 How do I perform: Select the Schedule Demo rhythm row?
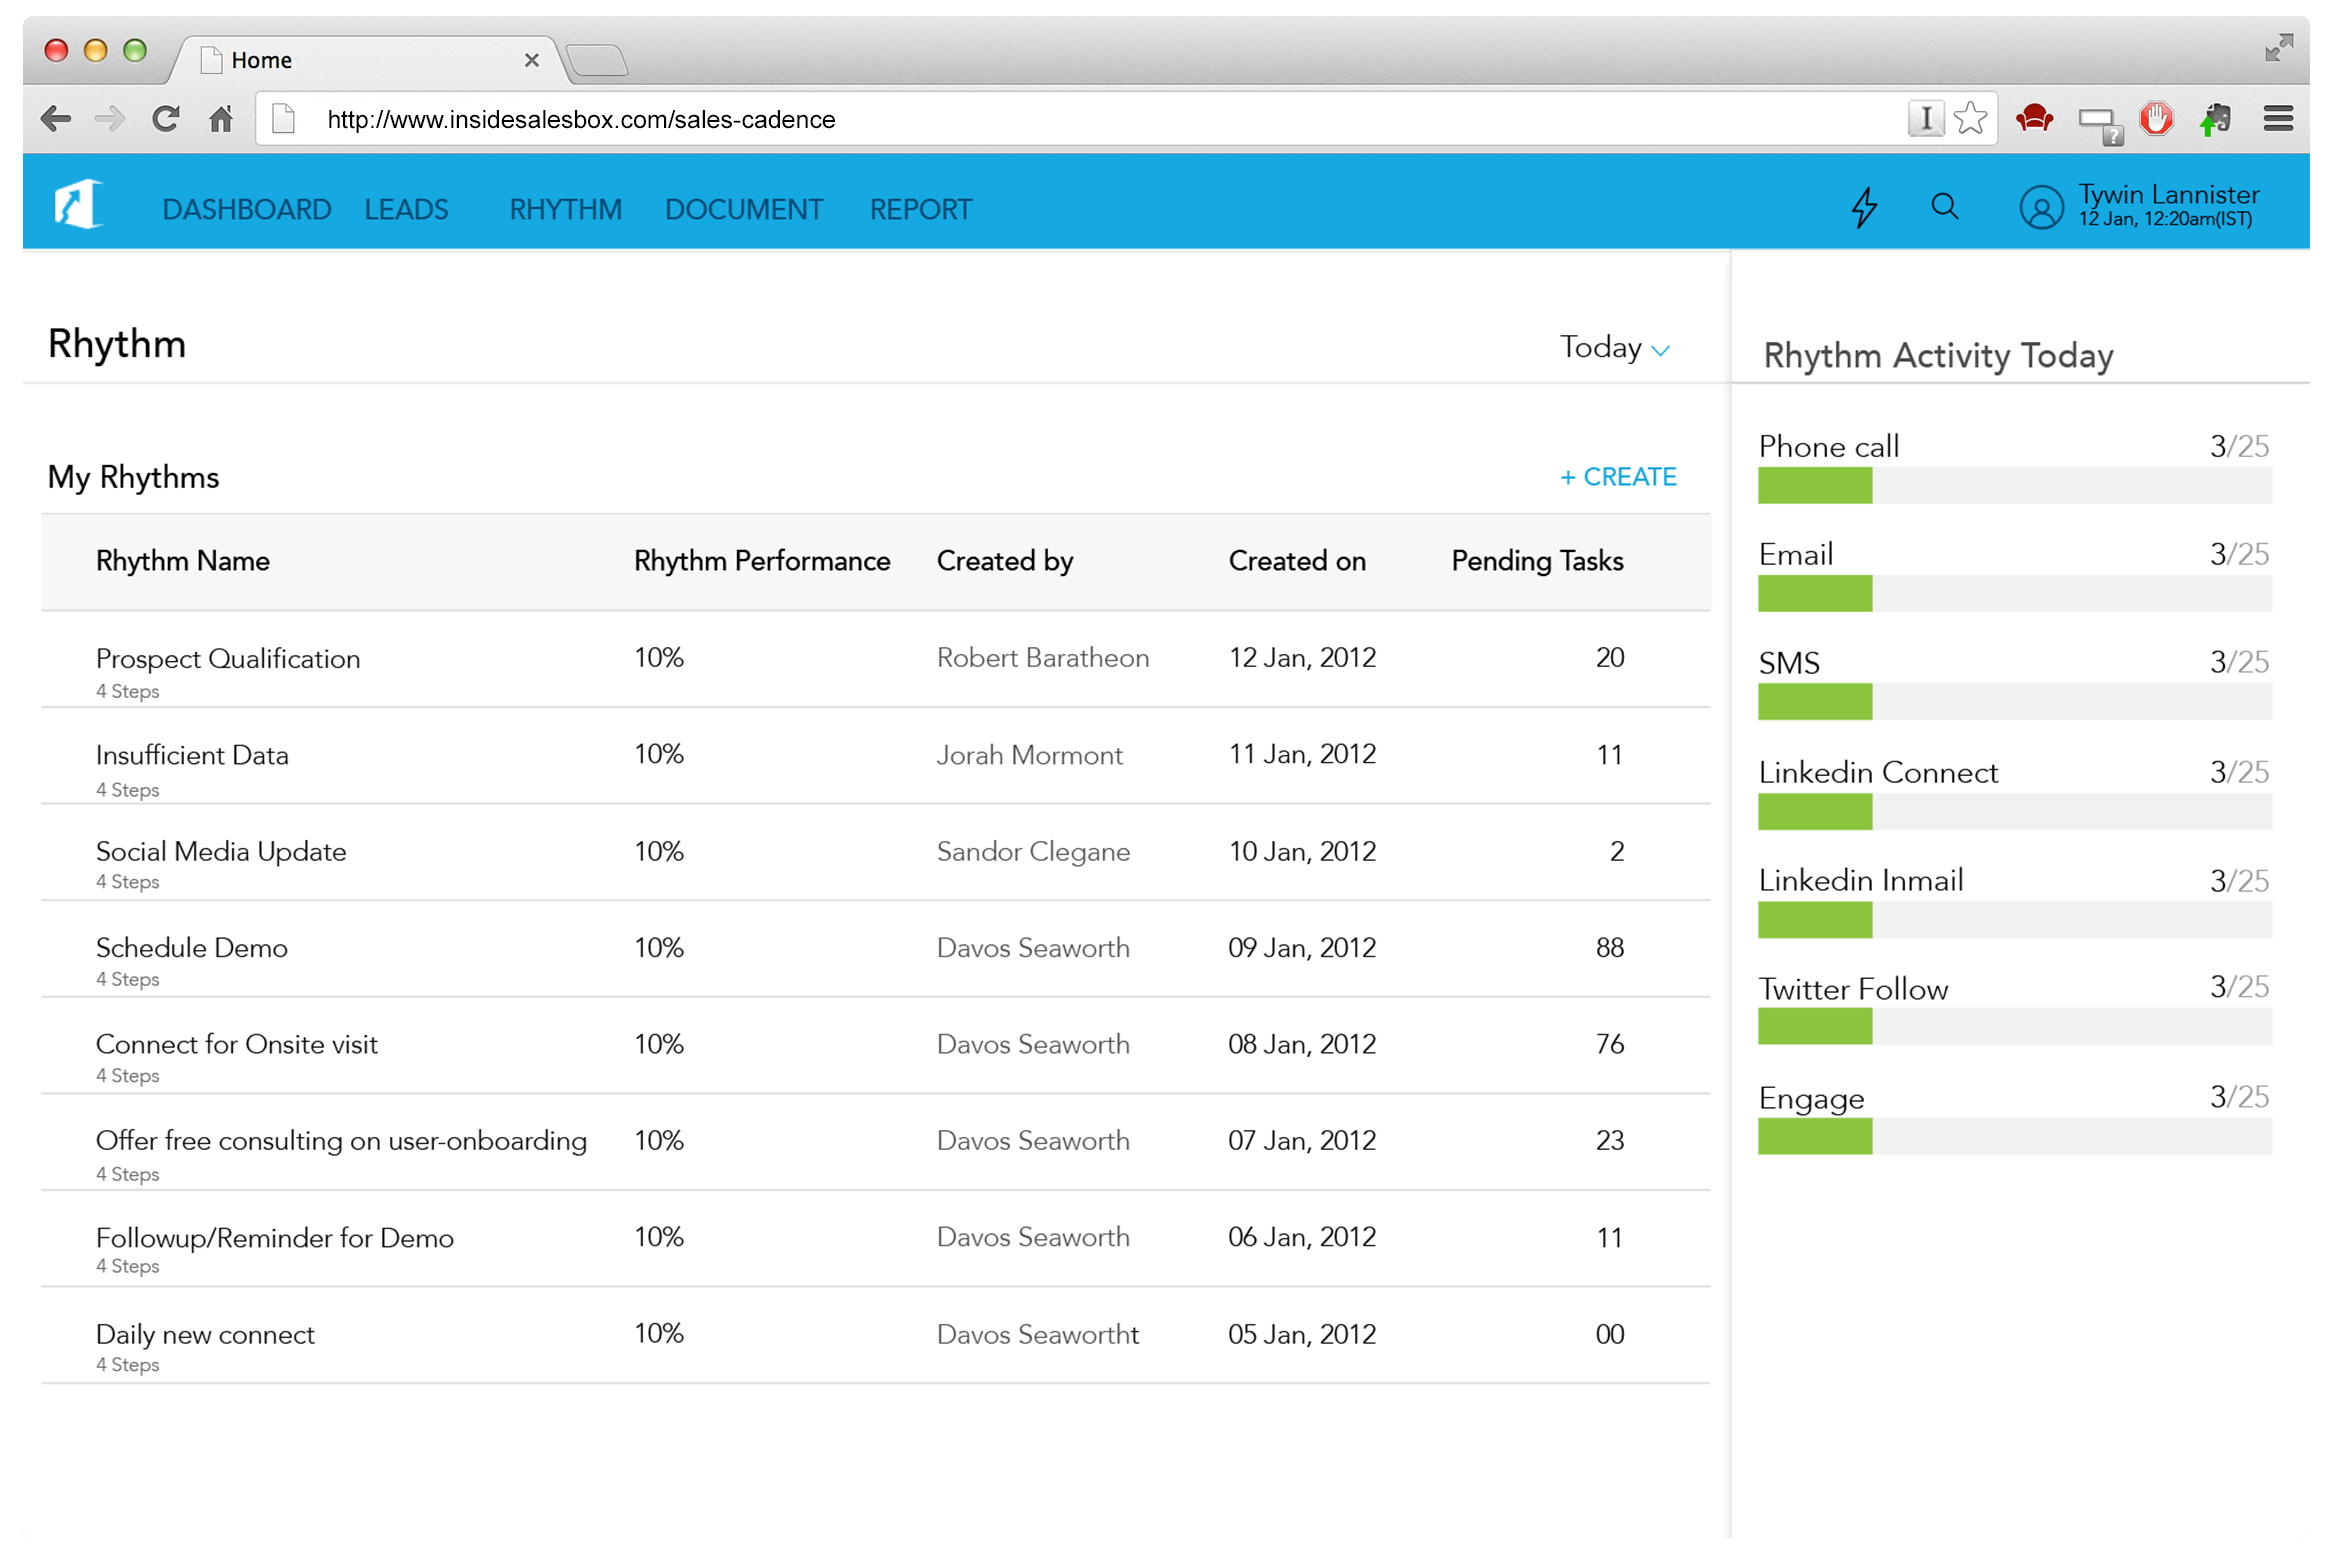(x=863, y=959)
